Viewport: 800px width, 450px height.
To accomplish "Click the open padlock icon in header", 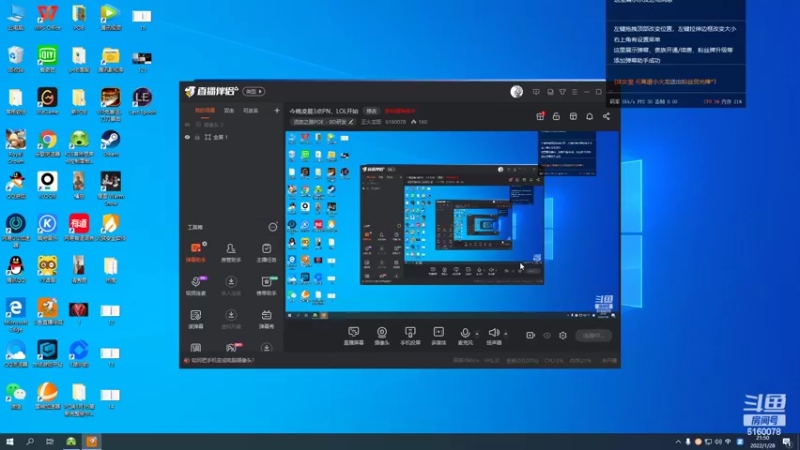I will click(556, 116).
